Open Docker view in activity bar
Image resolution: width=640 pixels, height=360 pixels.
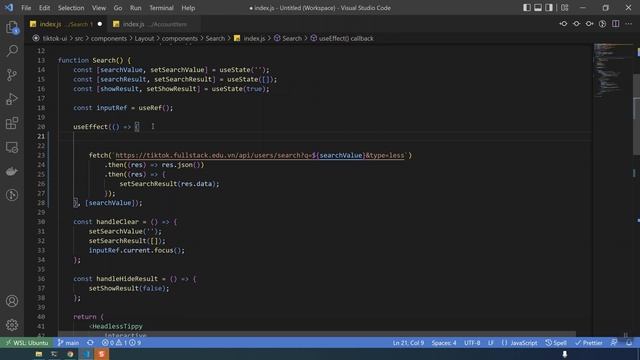point(12,171)
